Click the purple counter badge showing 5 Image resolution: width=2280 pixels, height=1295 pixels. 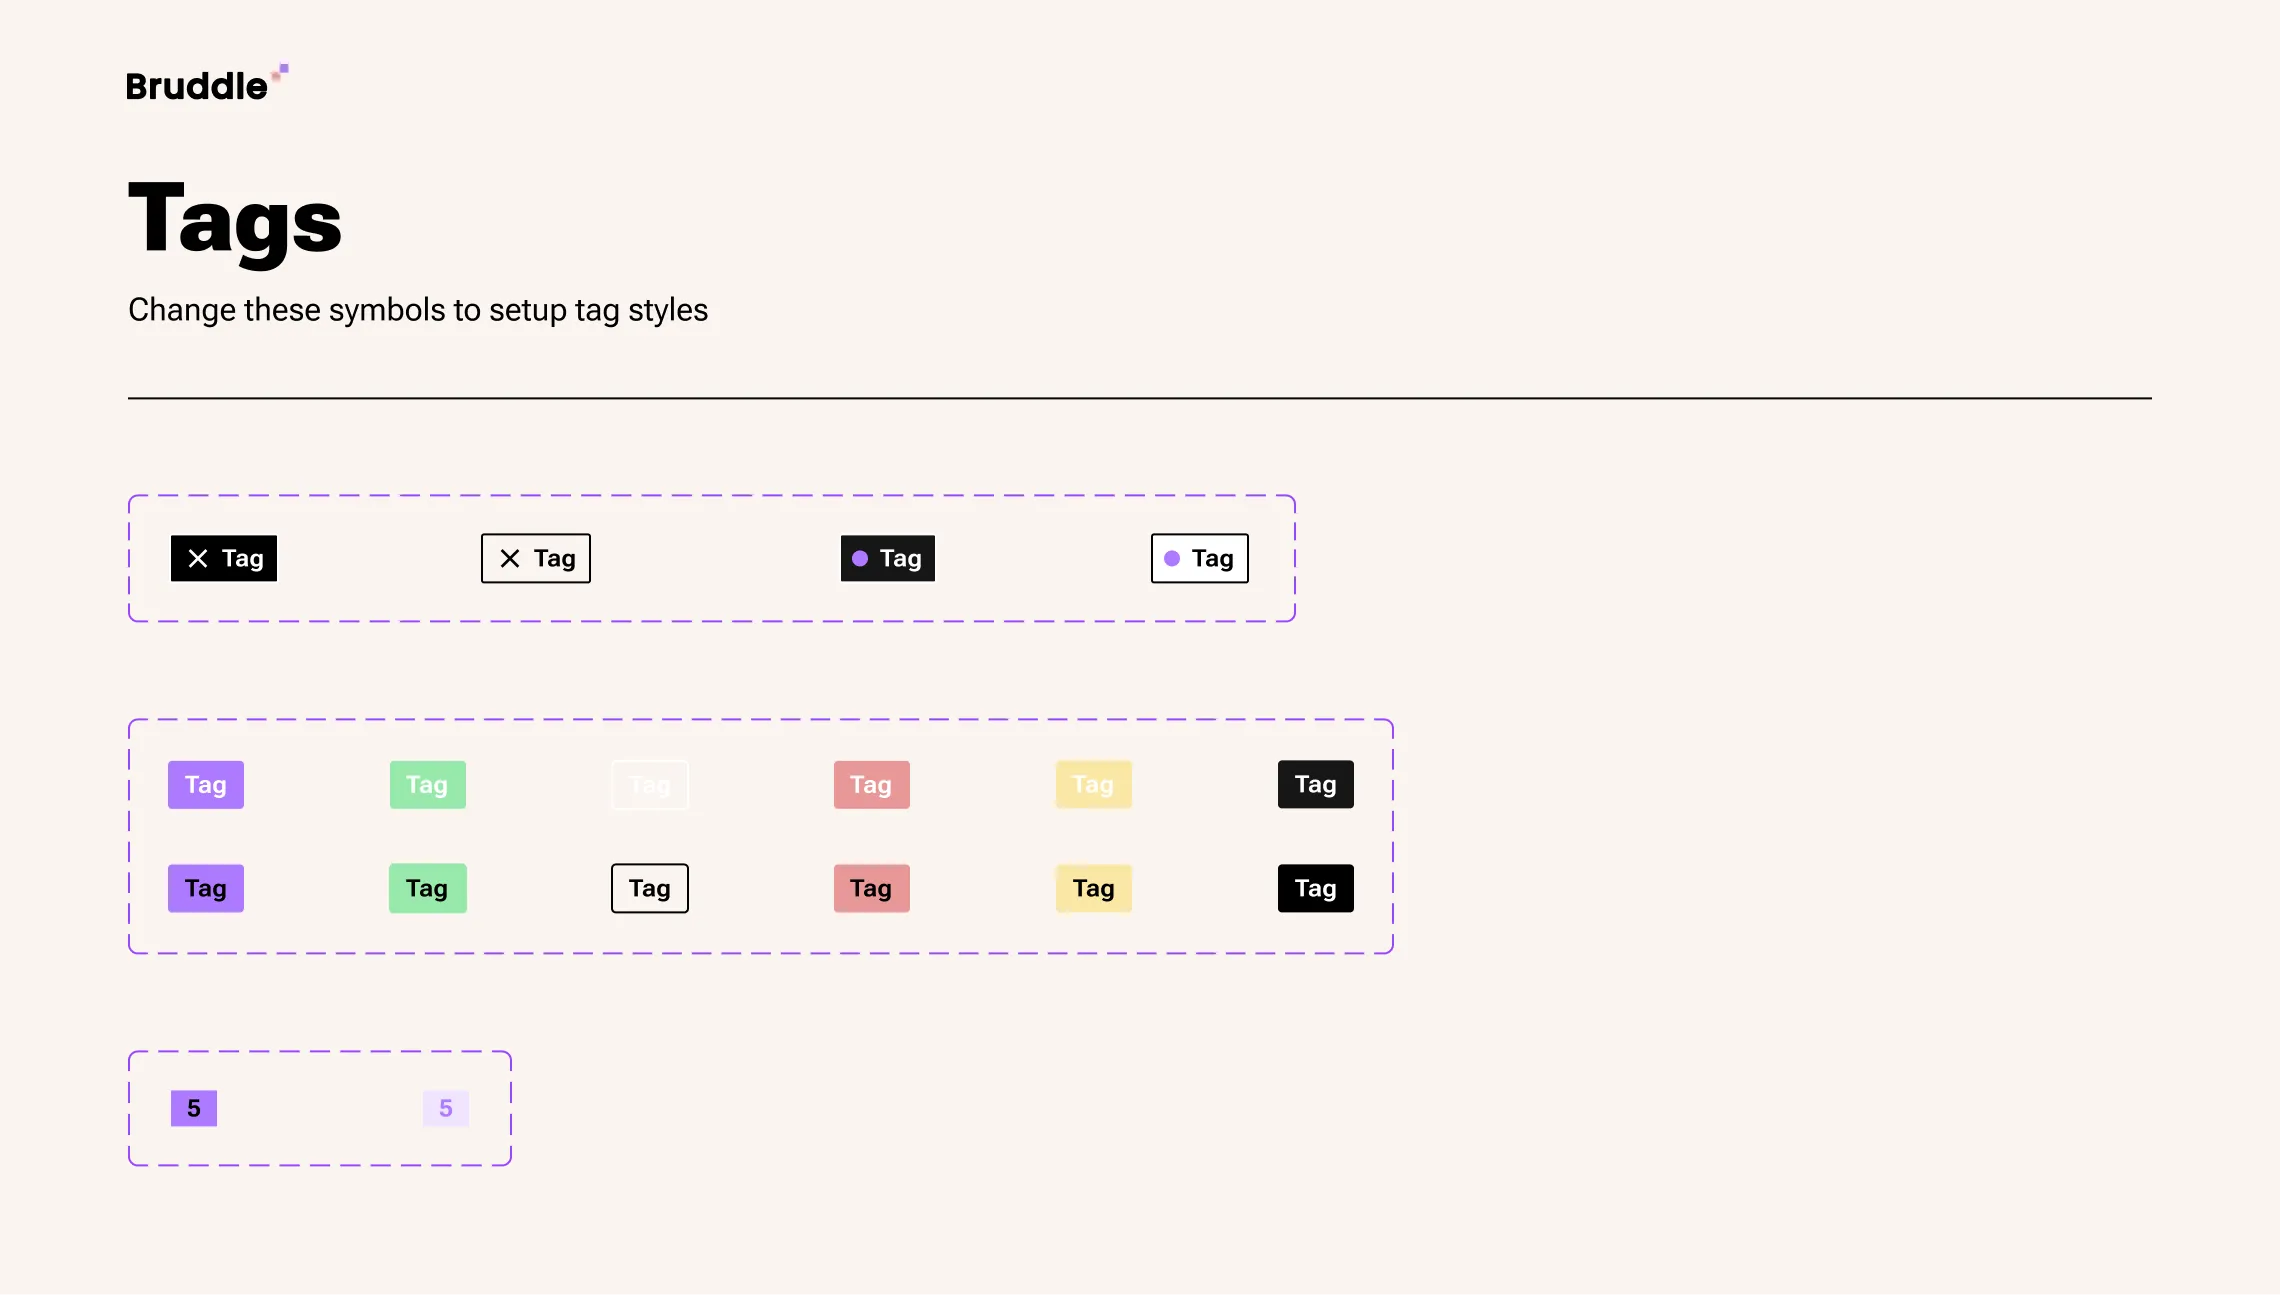(193, 1107)
